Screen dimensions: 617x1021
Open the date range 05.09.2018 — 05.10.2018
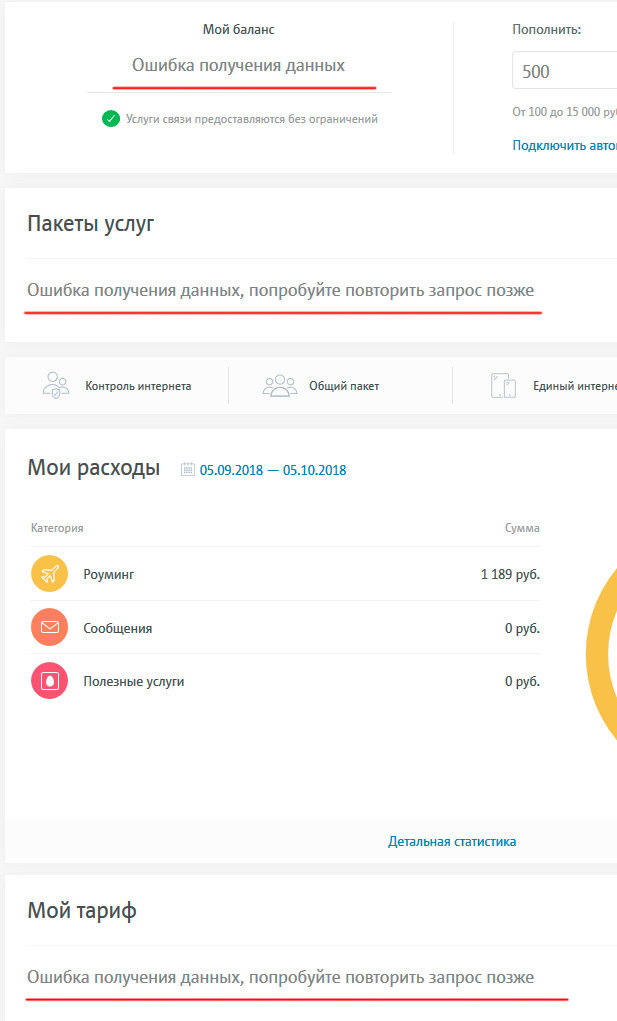pos(273,469)
